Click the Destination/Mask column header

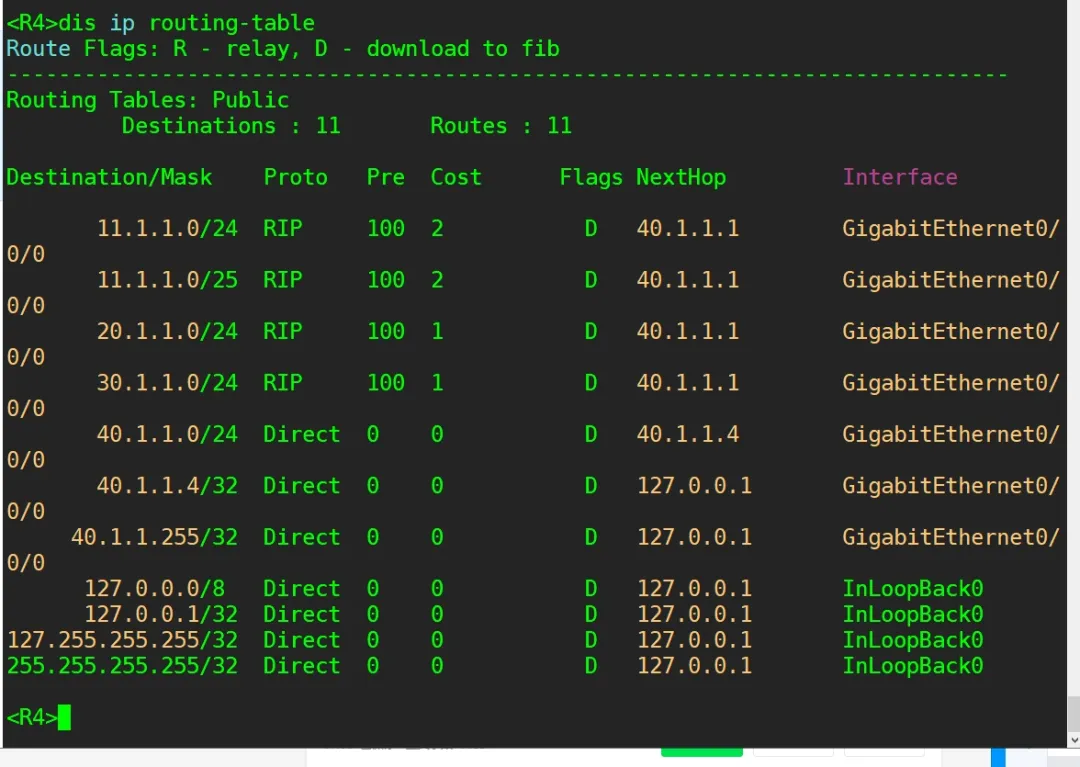pyautogui.click(x=109, y=177)
